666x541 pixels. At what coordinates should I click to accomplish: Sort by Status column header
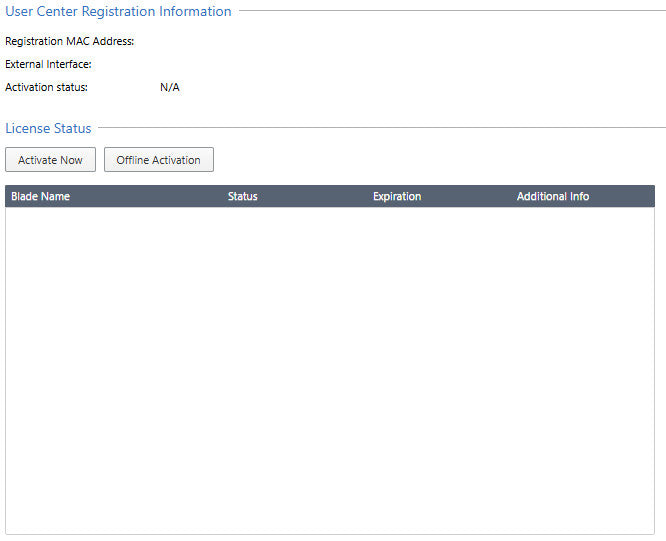click(x=243, y=196)
